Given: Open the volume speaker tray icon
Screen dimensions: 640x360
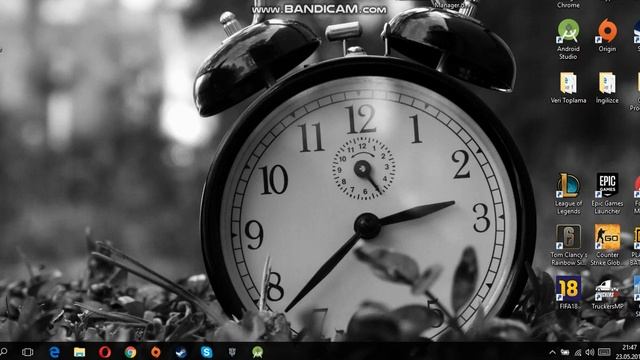Looking at the screenshot, I should pyautogui.click(x=590, y=352).
